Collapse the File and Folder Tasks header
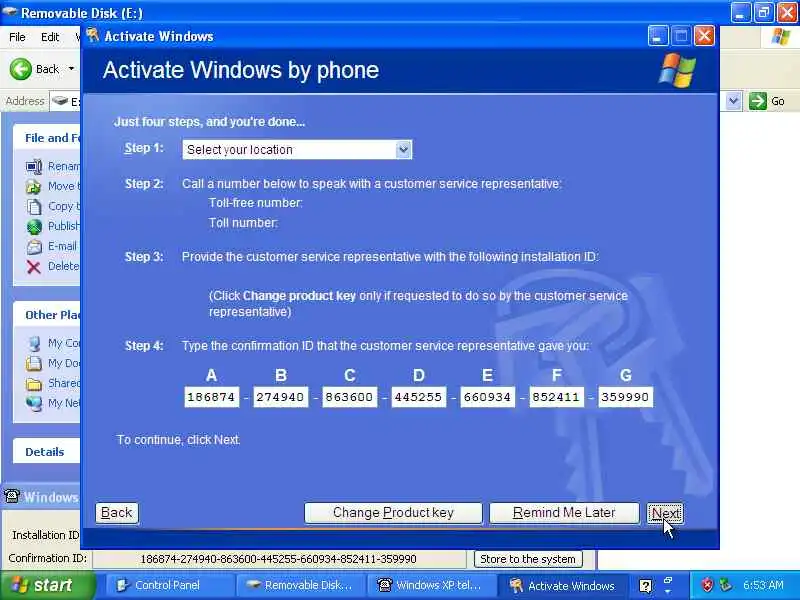The width and height of the screenshot is (800, 600). [47, 138]
